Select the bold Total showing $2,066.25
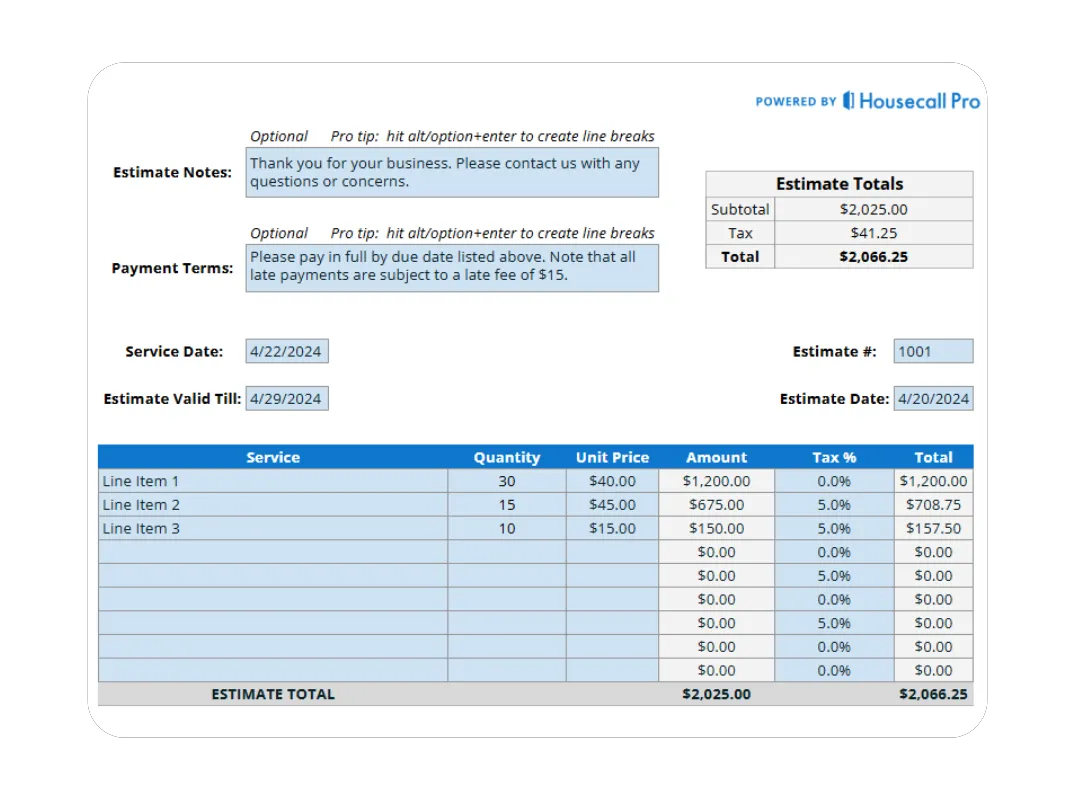 872,257
